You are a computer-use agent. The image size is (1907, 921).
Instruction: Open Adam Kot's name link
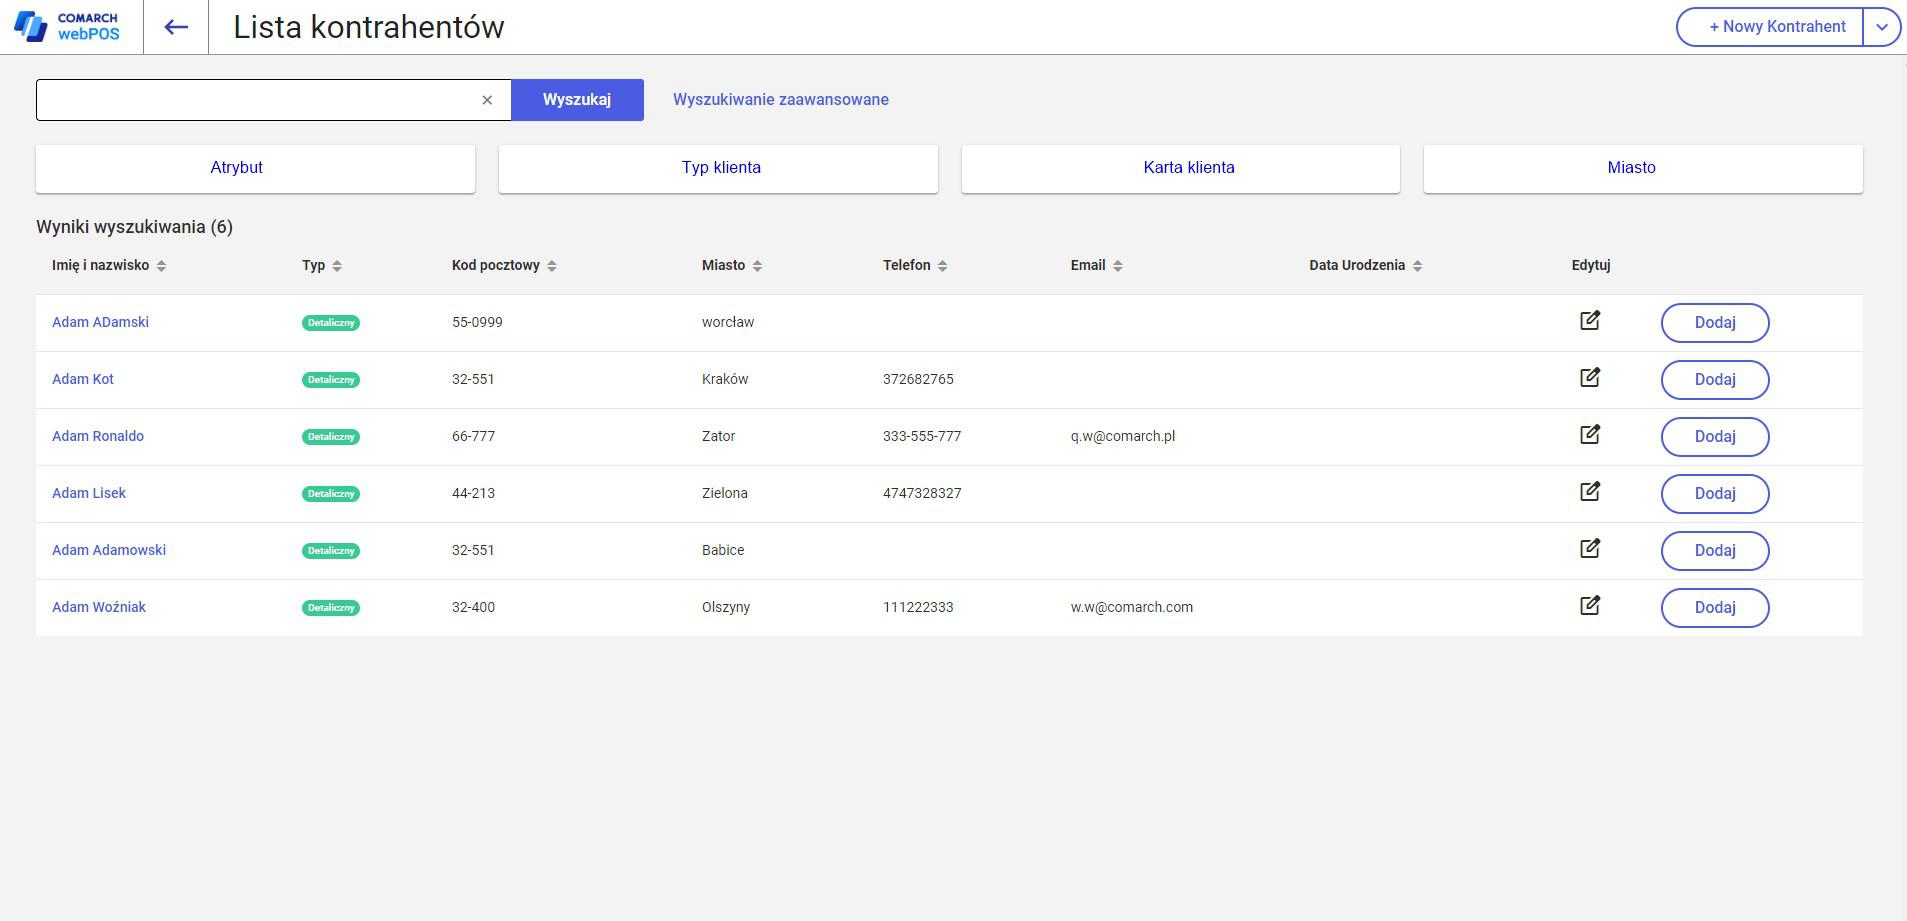83,379
